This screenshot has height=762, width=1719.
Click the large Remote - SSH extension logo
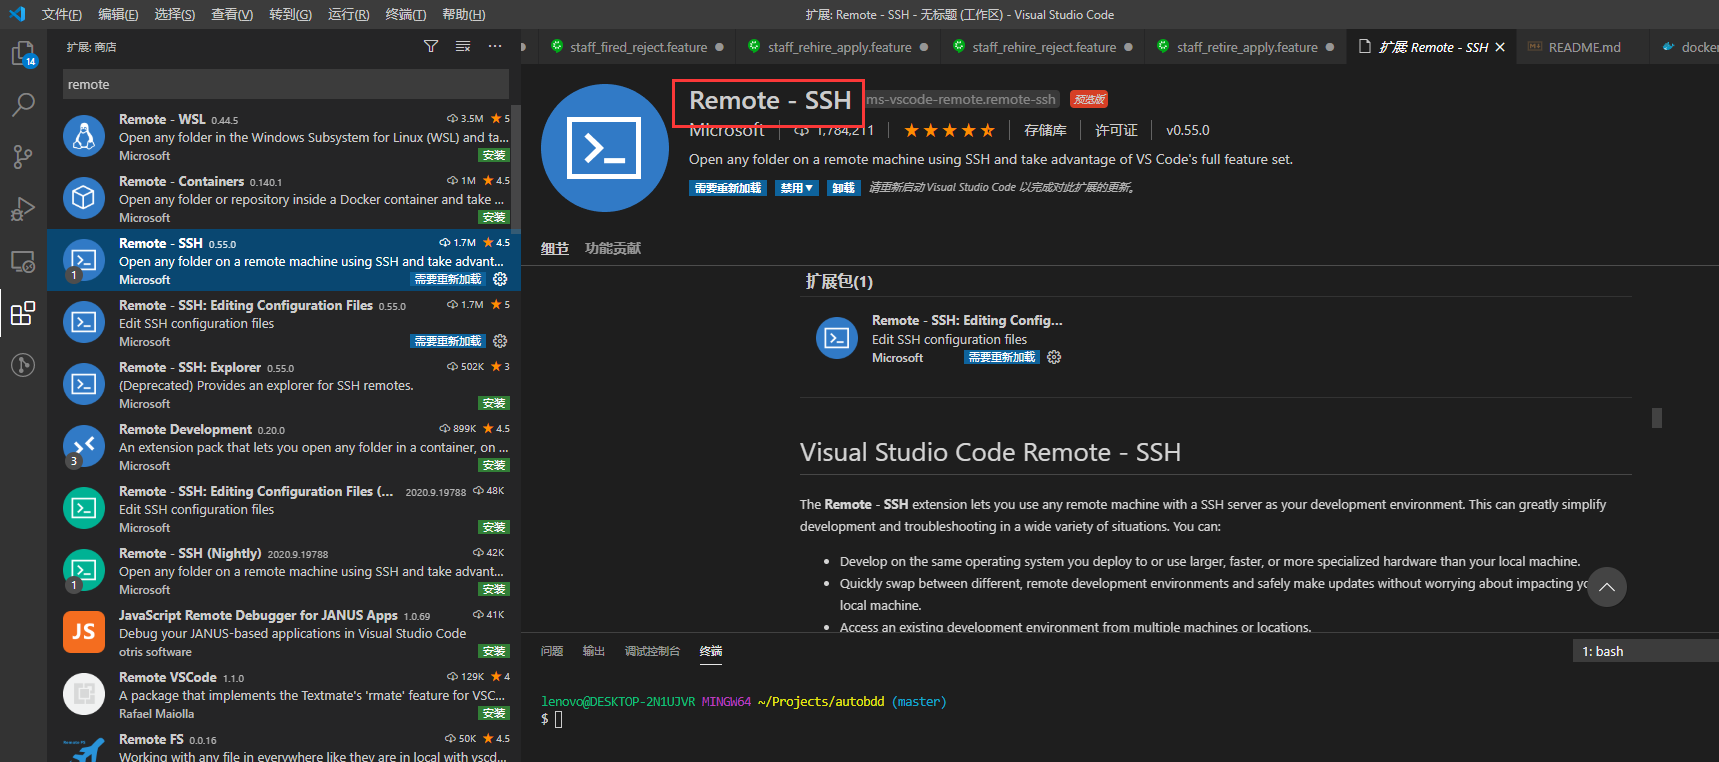click(x=605, y=148)
